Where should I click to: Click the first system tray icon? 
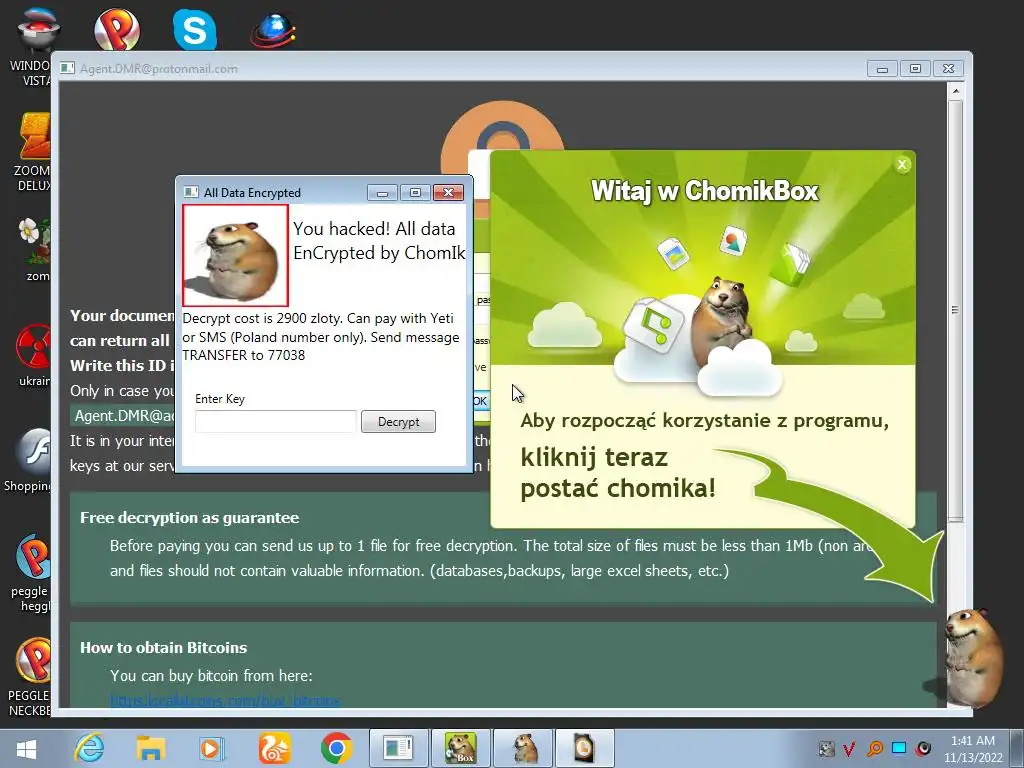826,749
